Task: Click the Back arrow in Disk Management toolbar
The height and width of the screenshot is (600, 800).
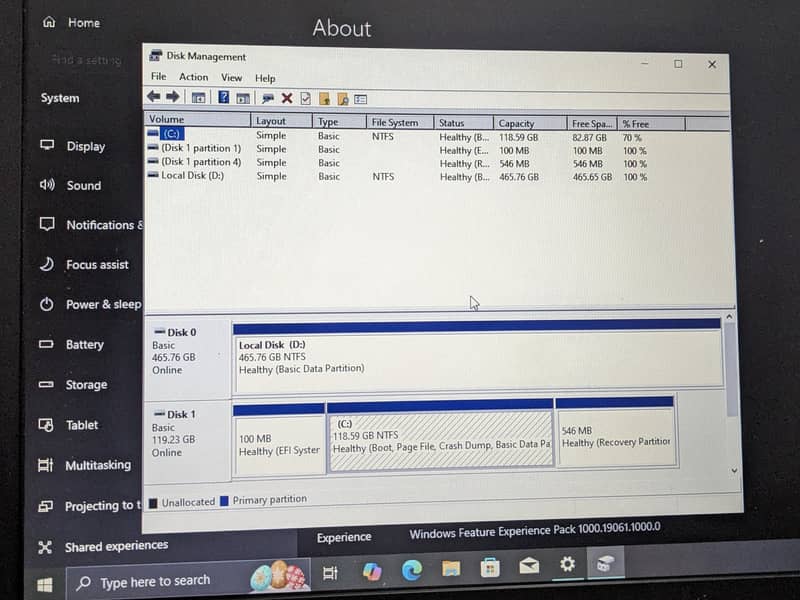Action: click(154, 96)
